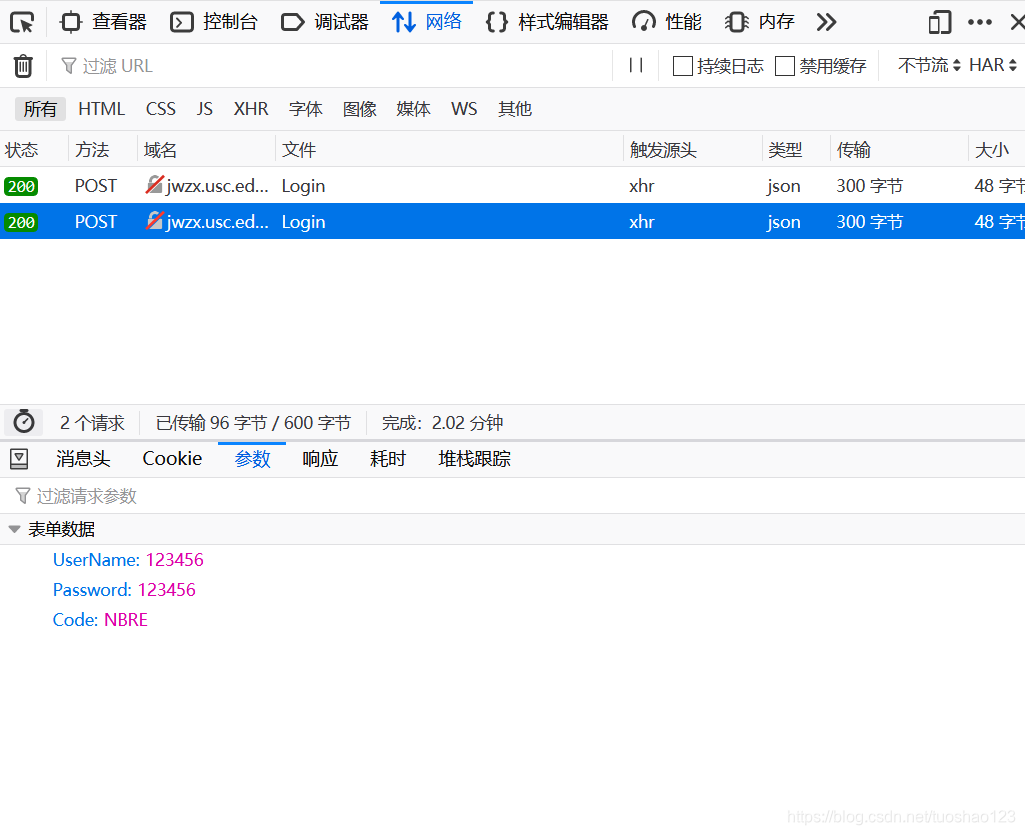1025x835 pixels.
Task: Sort by the 触发源头 column header
Action: (693, 150)
